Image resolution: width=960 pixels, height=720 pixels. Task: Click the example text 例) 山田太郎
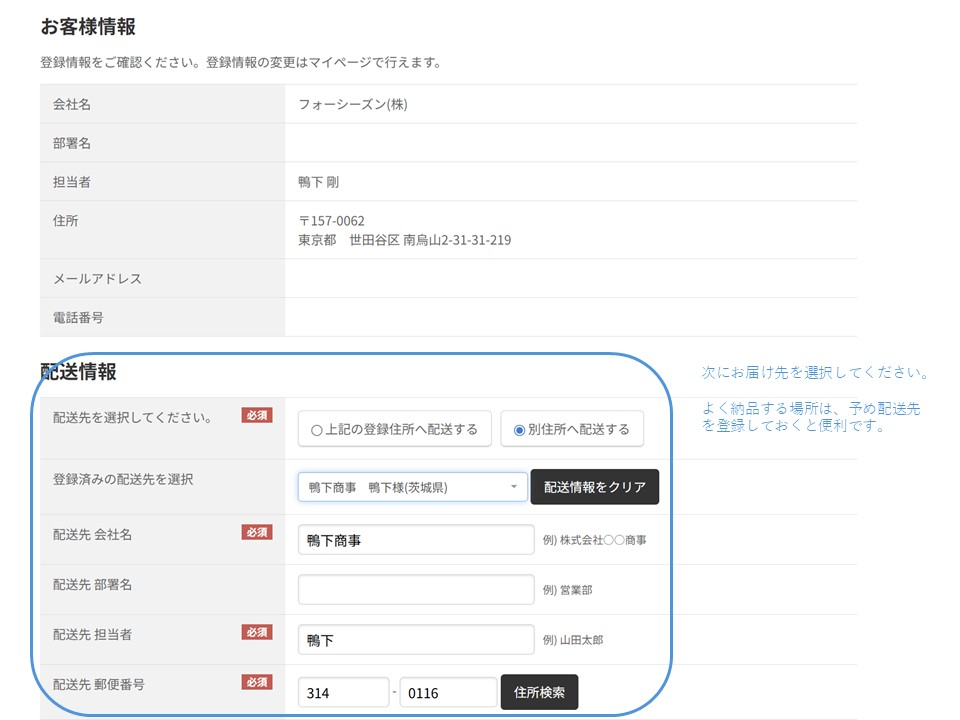pos(572,640)
